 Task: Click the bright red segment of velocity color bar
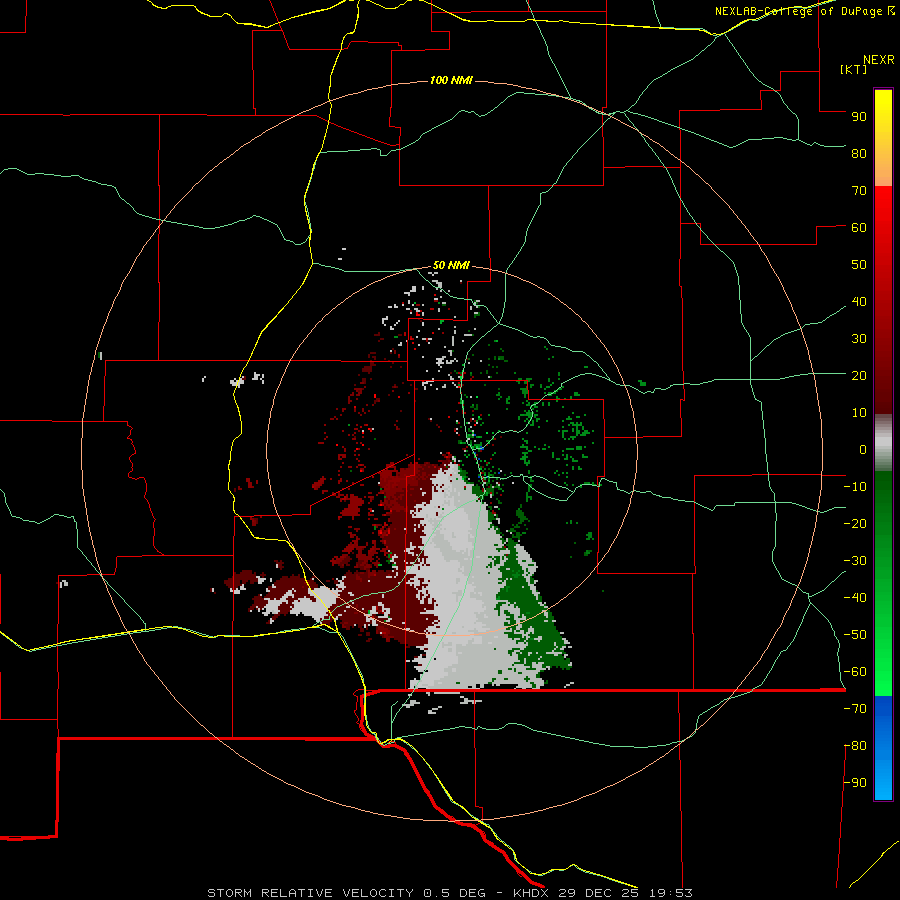coord(883,230)
